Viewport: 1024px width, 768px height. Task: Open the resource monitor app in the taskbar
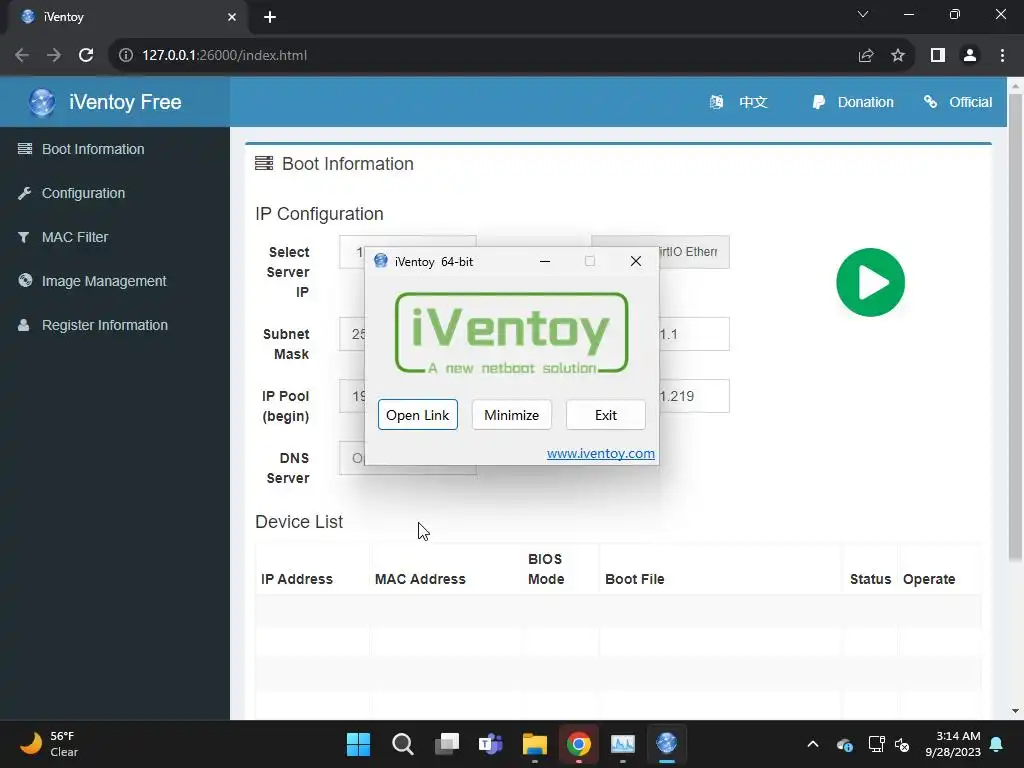[622, 744]
